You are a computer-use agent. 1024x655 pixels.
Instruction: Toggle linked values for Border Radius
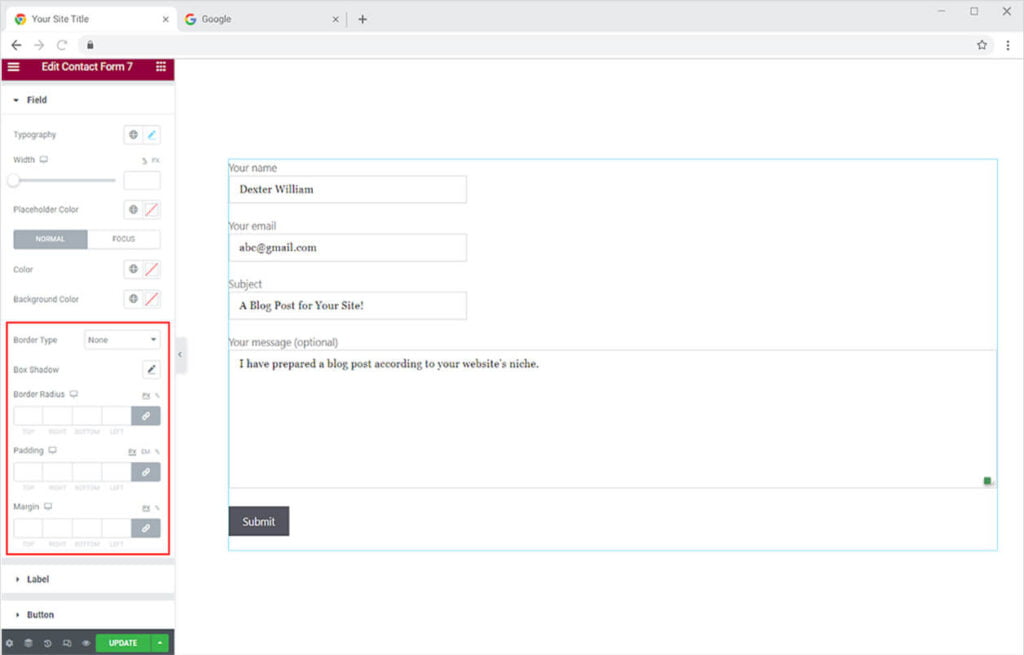point(145,415)
